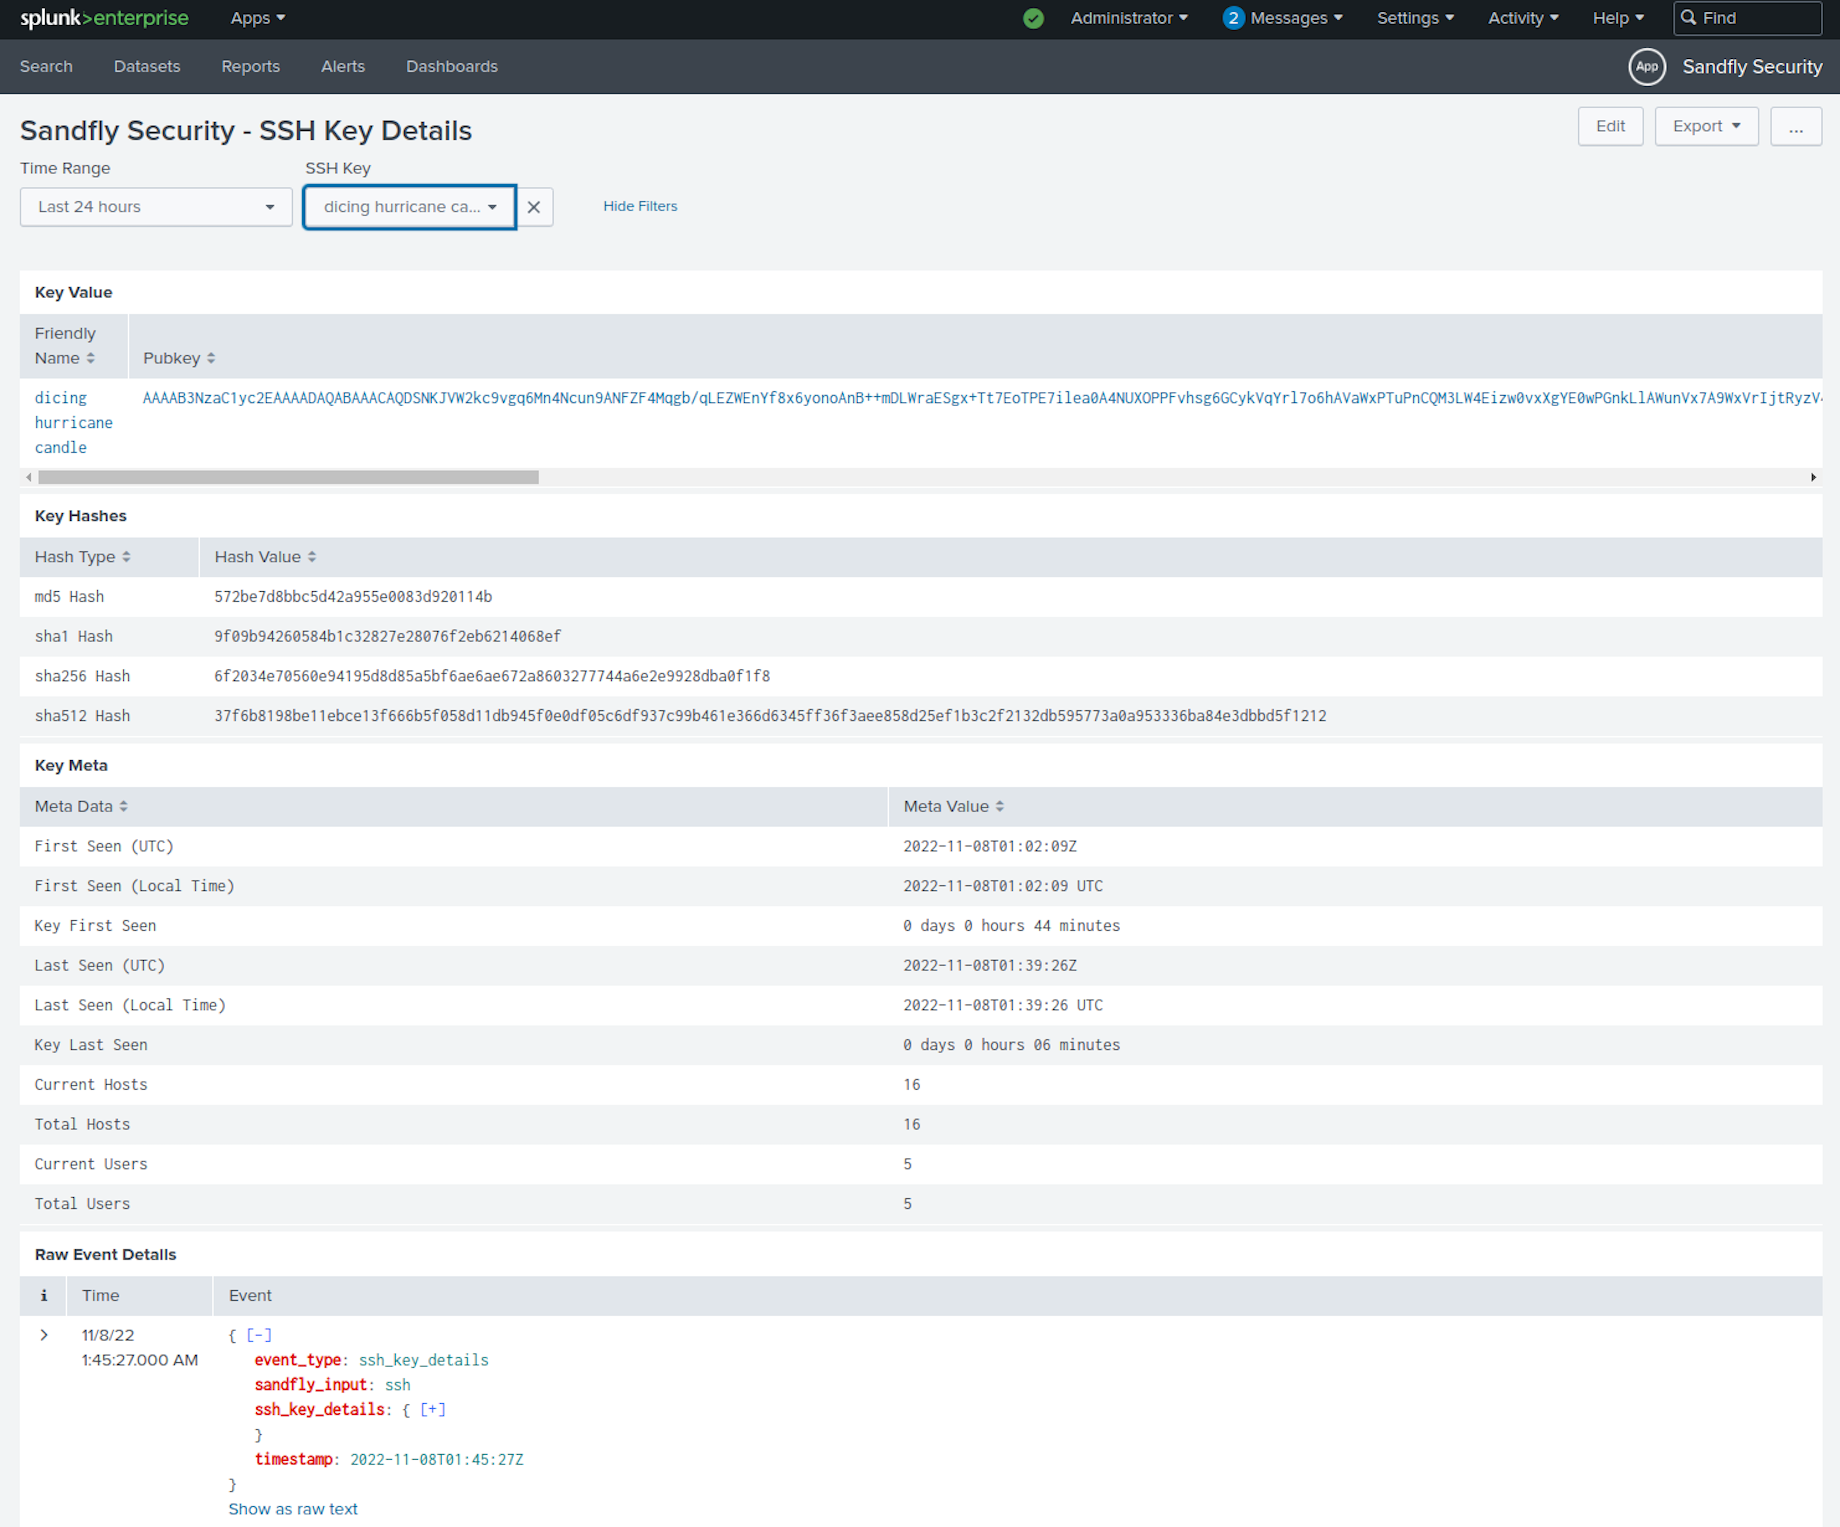This screenshot has width=1840, height=1527.
Task: Click Show as raw text link
Action: coord(293,1509)
